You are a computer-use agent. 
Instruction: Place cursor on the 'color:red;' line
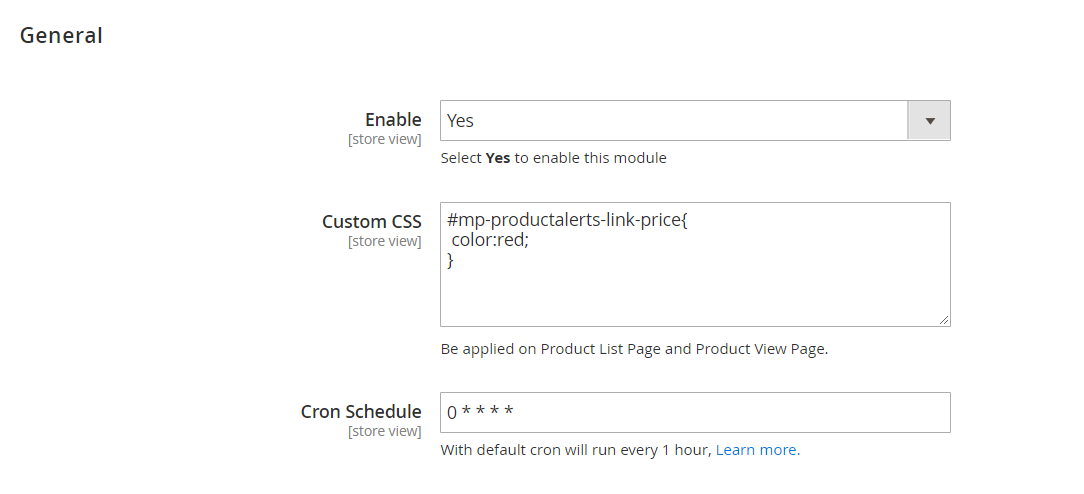point(490,241)
